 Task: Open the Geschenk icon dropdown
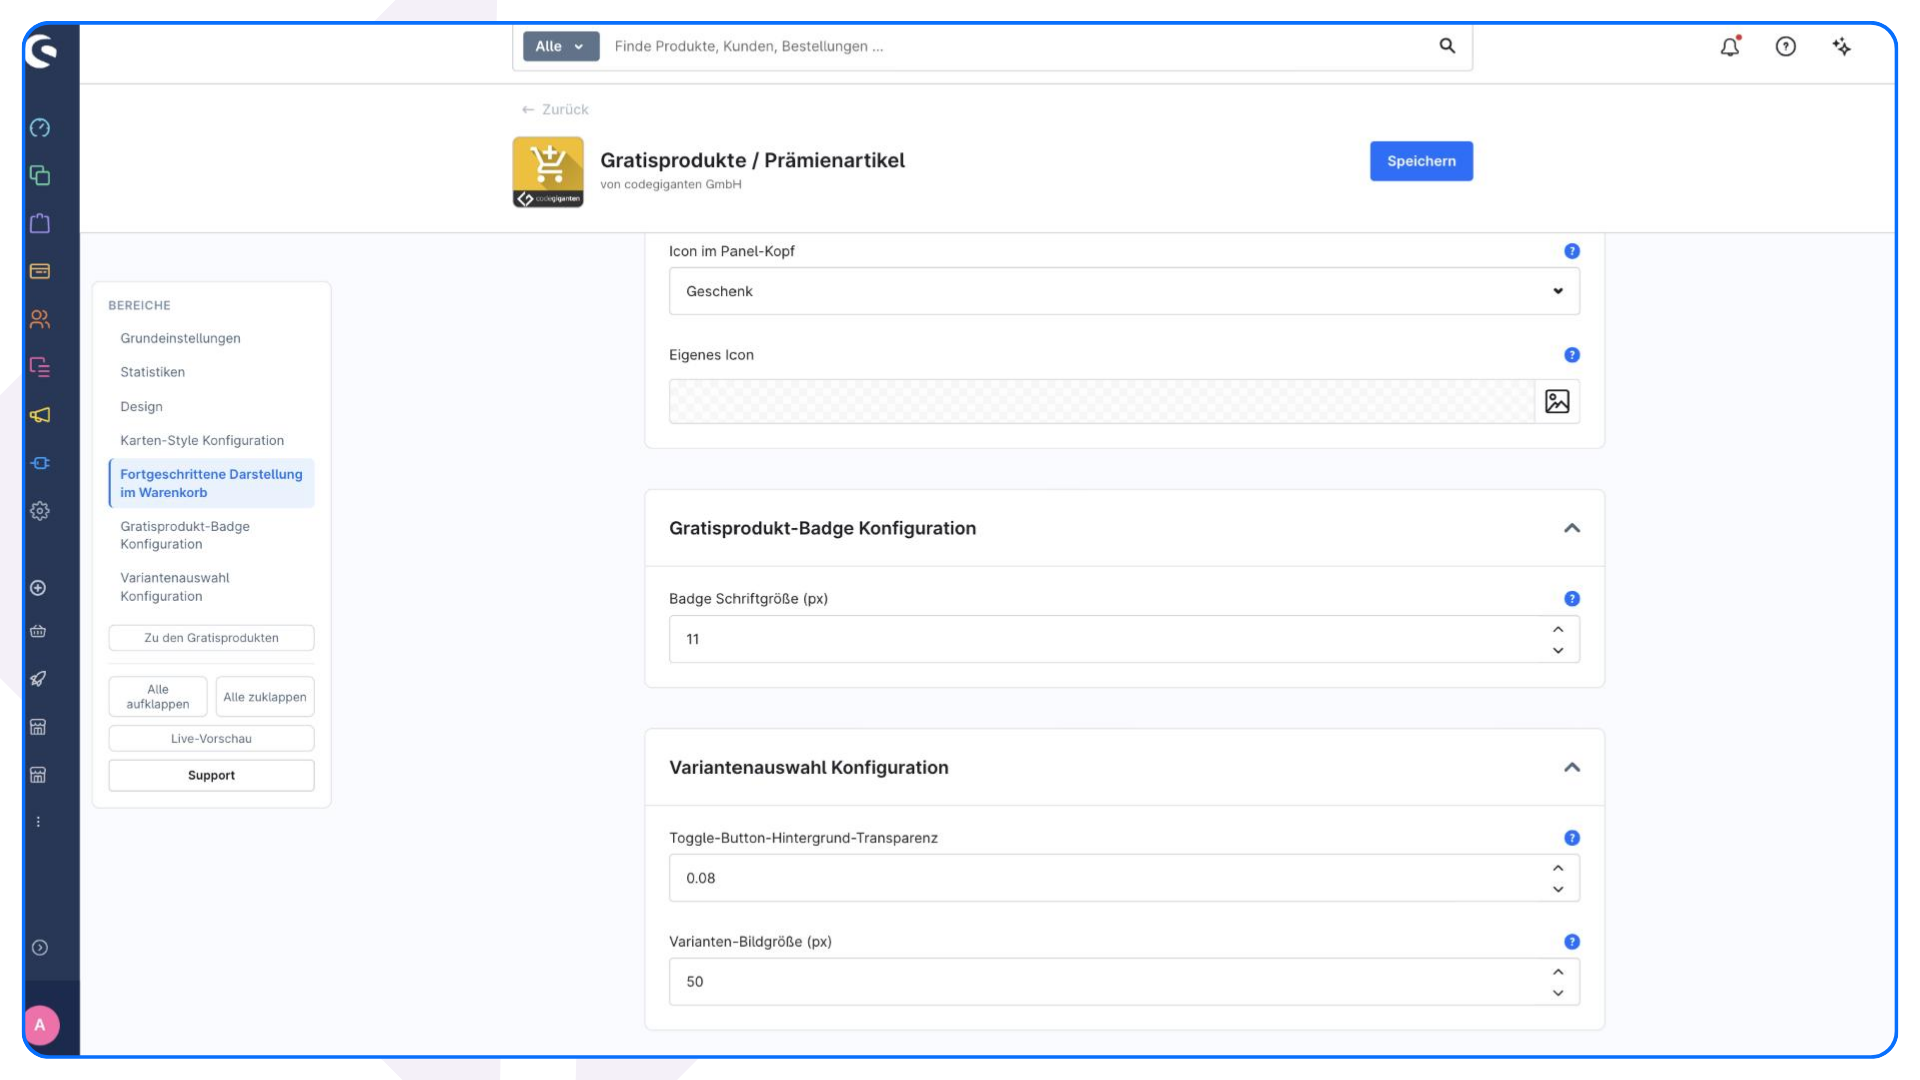click(1124, 291)
